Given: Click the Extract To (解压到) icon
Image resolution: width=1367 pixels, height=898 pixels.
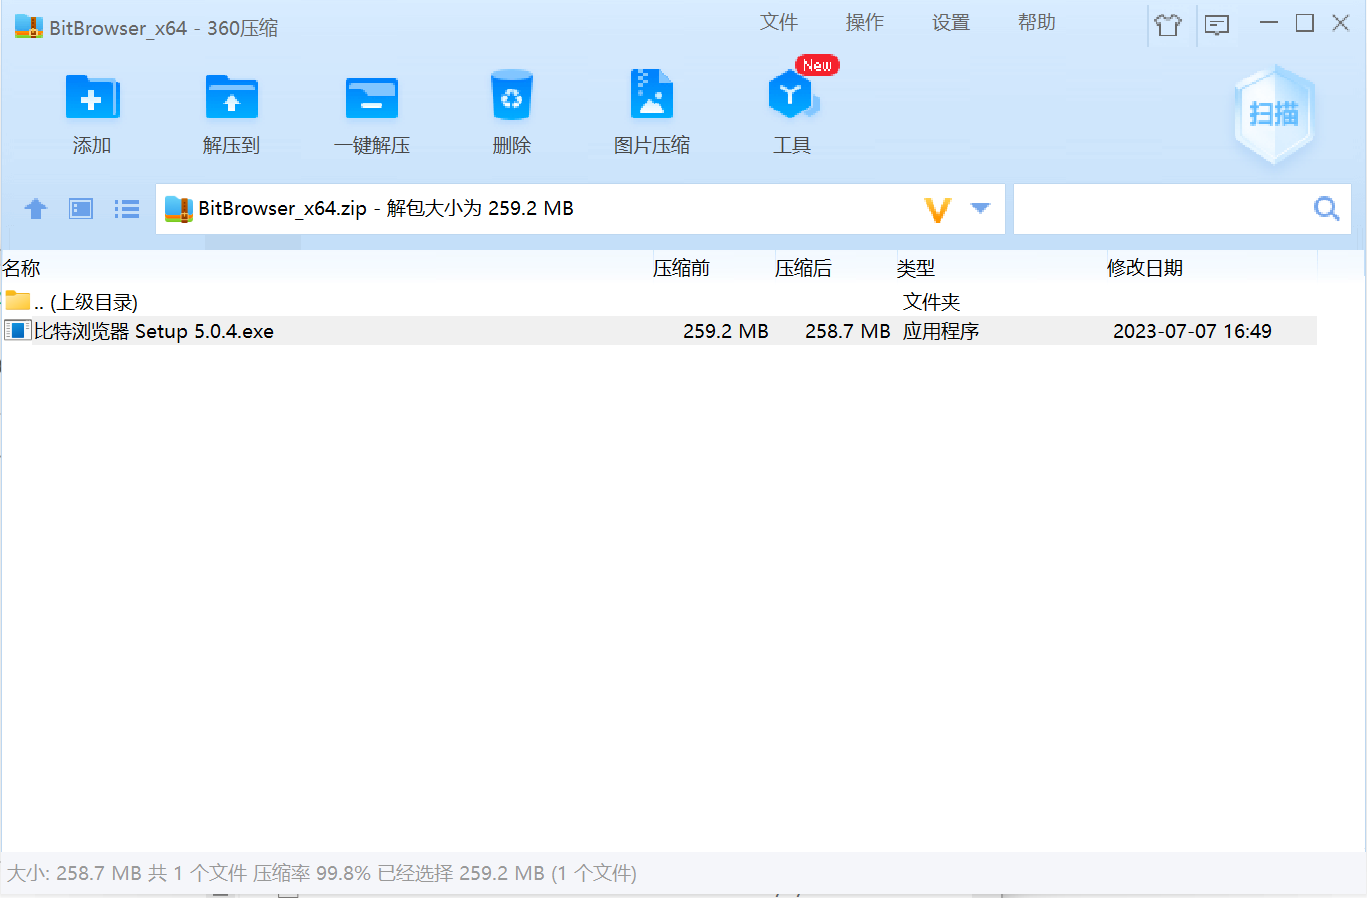Looking at the screenshot, I should tap(231, 98).
